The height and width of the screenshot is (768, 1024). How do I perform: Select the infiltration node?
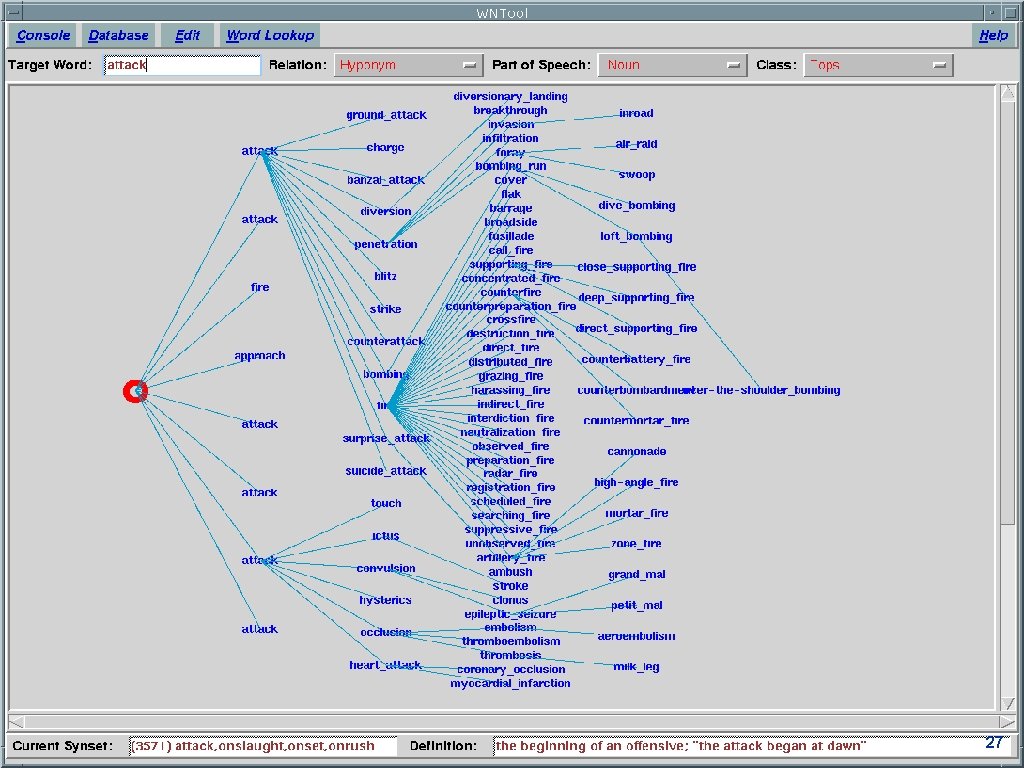click(511, 138)
